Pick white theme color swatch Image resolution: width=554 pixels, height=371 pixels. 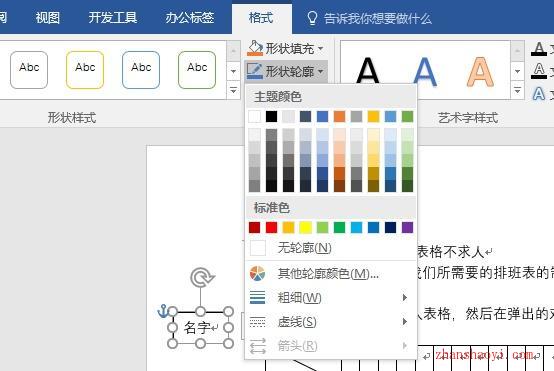(254, 116)
